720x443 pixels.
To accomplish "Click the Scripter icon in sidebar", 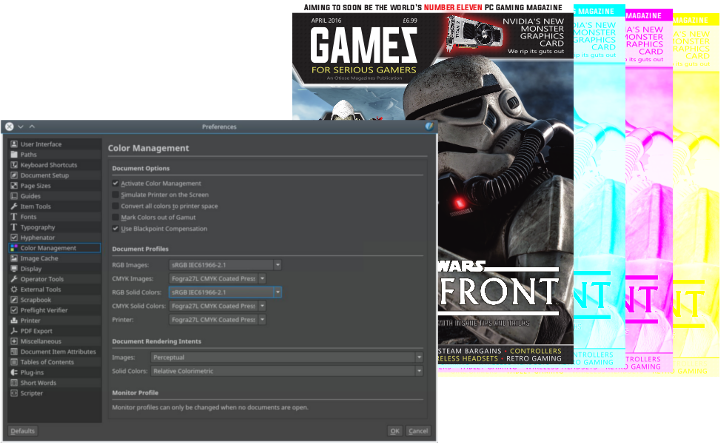I will [x=14, y=393].
